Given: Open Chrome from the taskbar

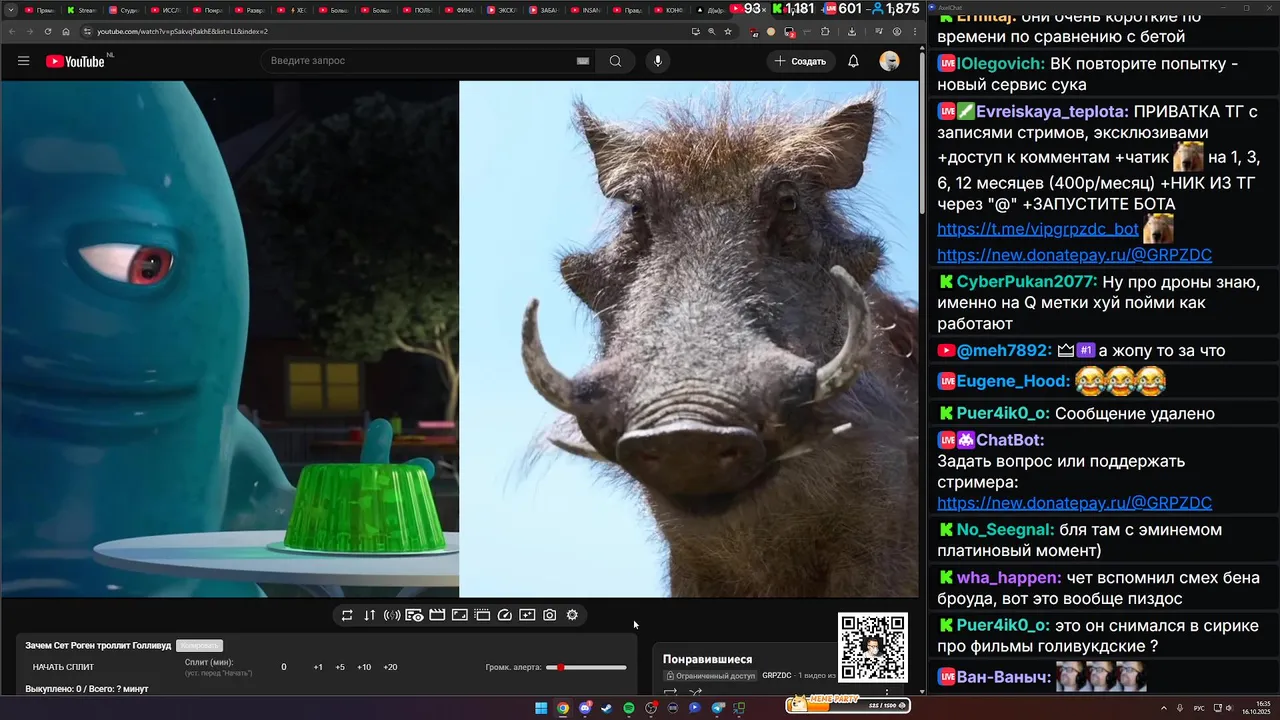Looking at the screenshot, I should coord(563,708).
